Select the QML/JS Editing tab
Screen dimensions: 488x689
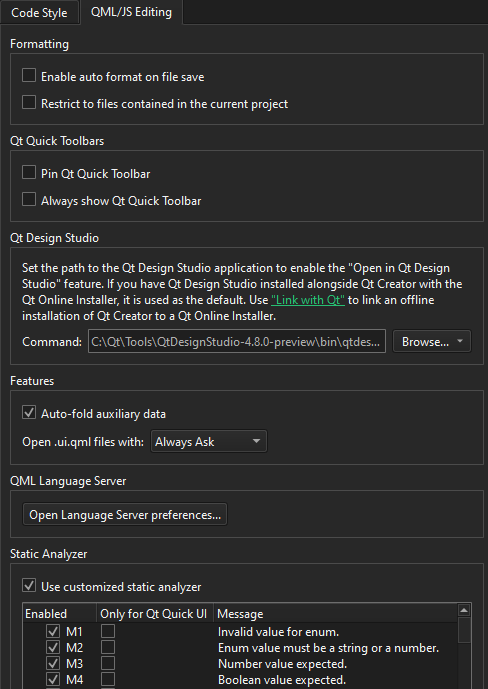click(131, 12)
